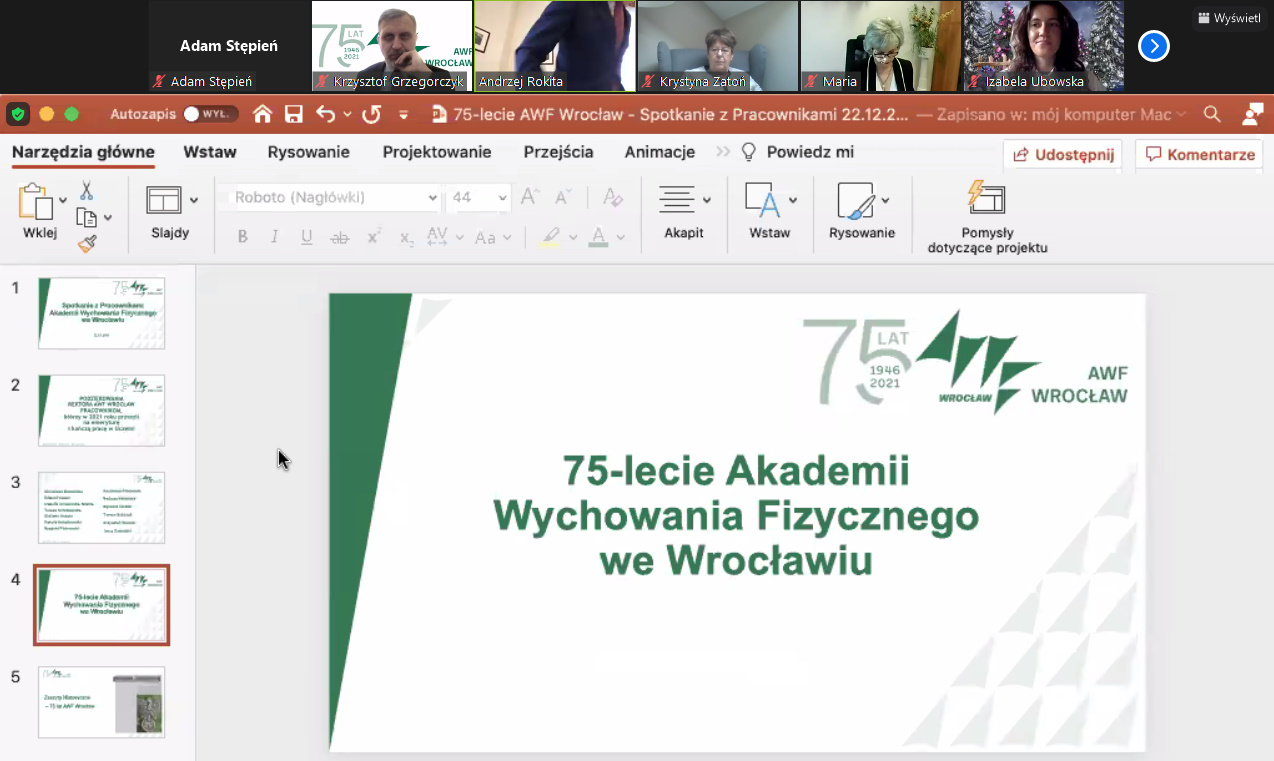The height and width of the screenshot is (761, 1274).
Task: Switch to the Animacje tab
Action: tap(660, 152)
